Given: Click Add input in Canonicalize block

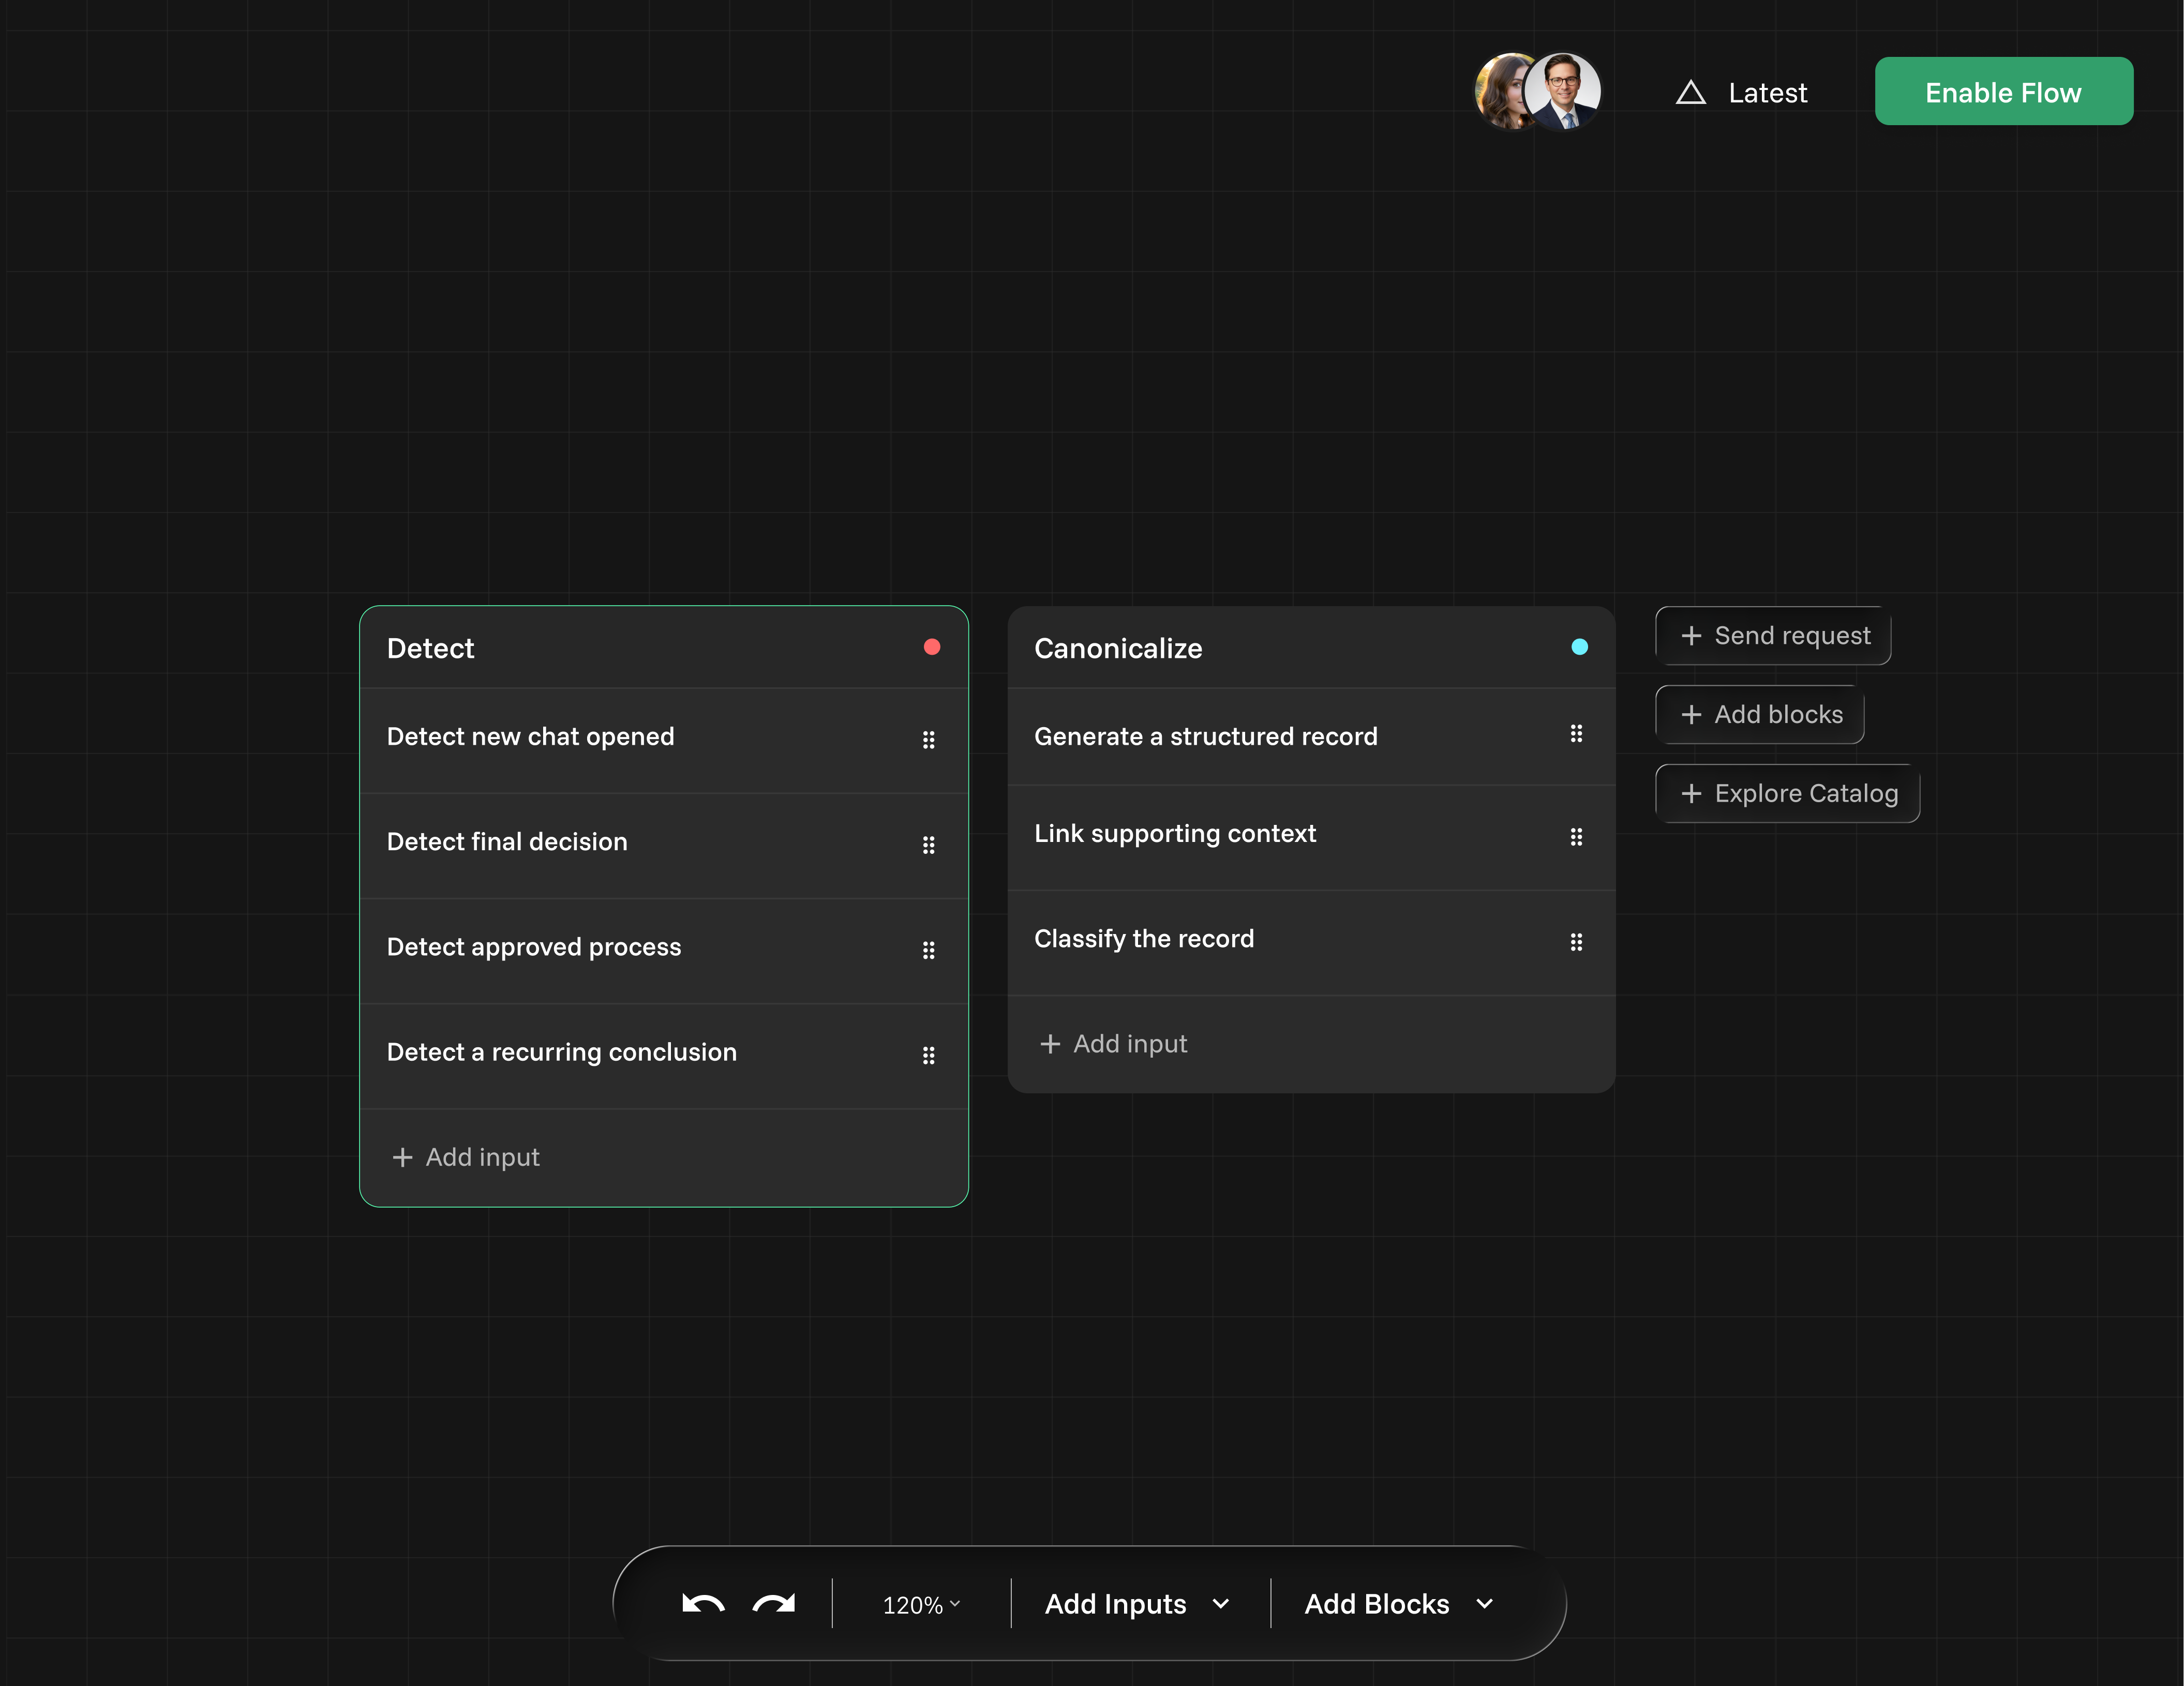Looking at the screenshot, I should (1113, 1044).
